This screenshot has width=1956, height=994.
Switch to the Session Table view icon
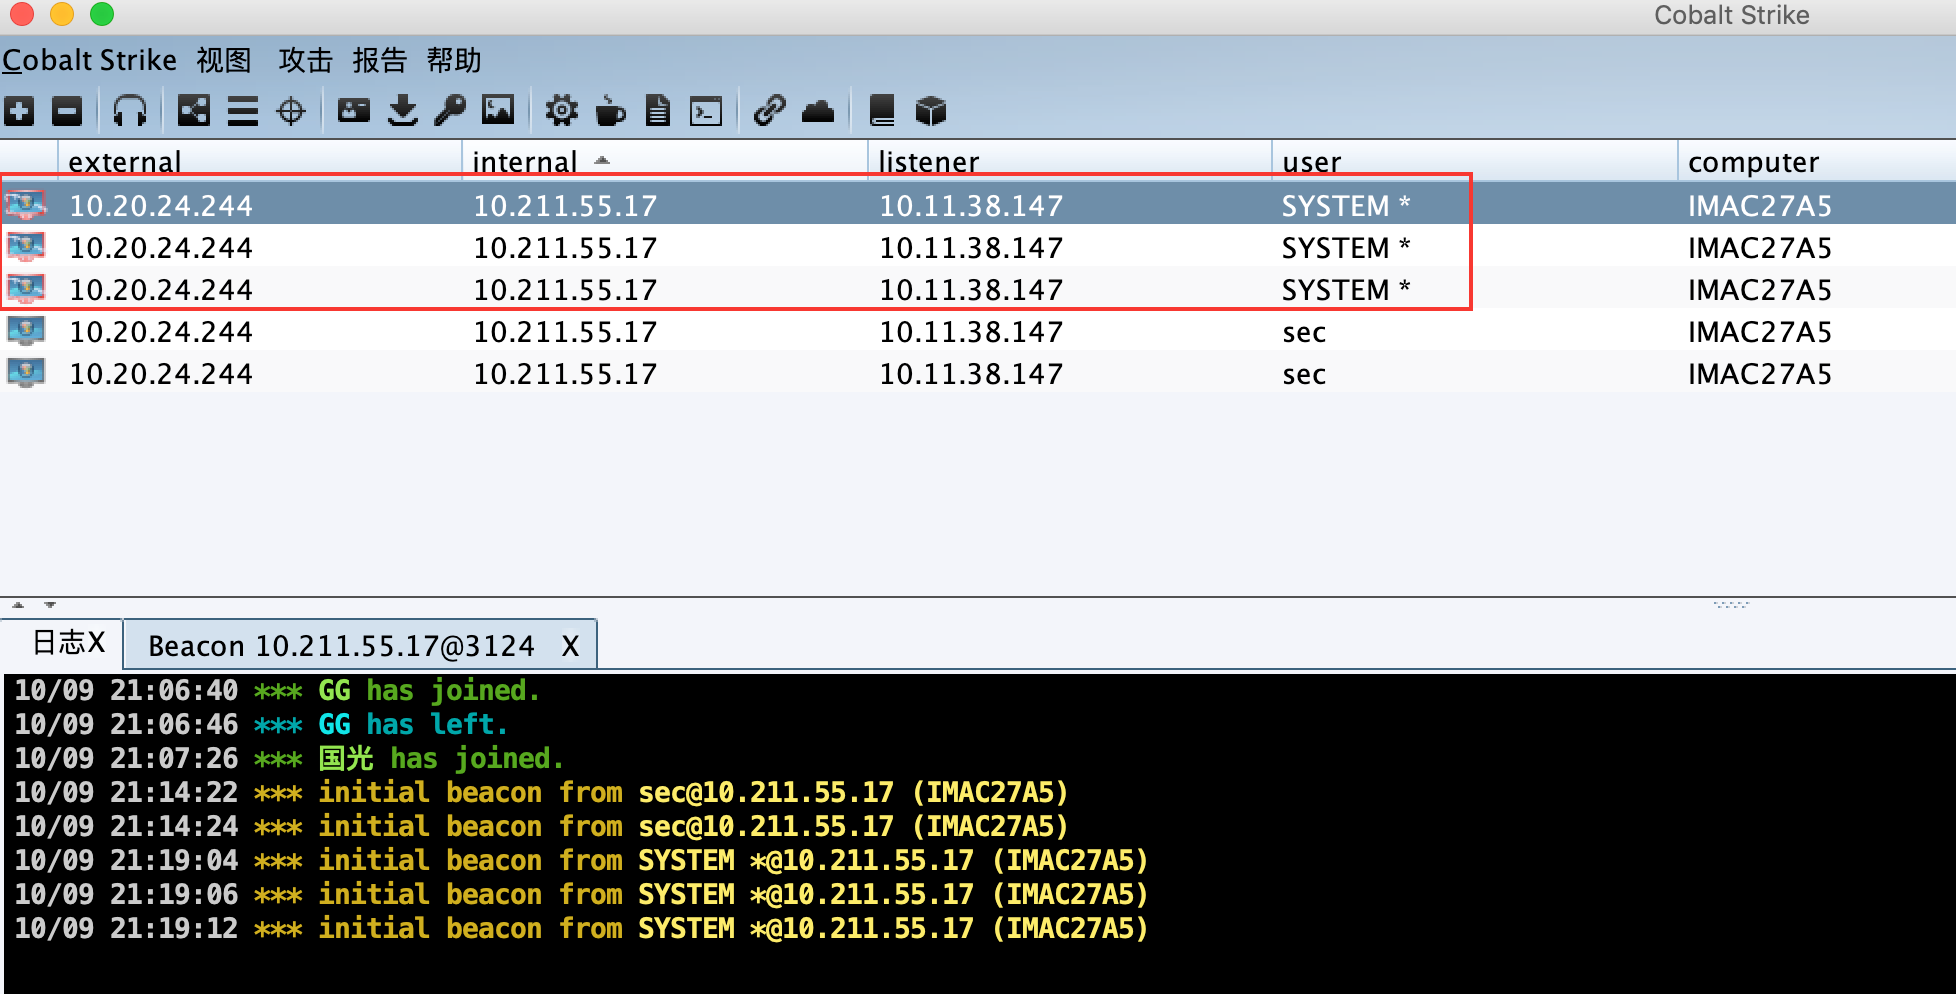pyautogui.click(x=243, y=111)
